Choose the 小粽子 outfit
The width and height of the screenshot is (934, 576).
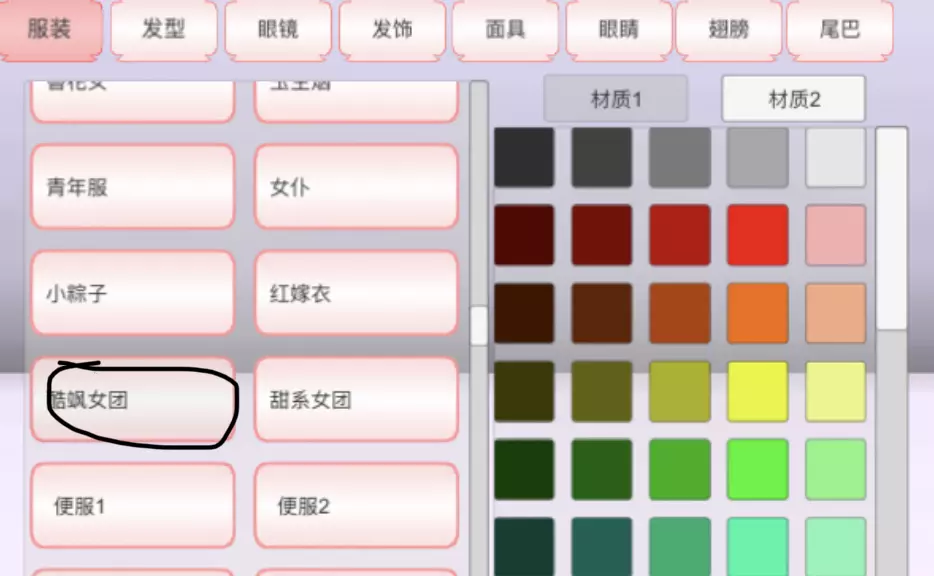(133, 293)
